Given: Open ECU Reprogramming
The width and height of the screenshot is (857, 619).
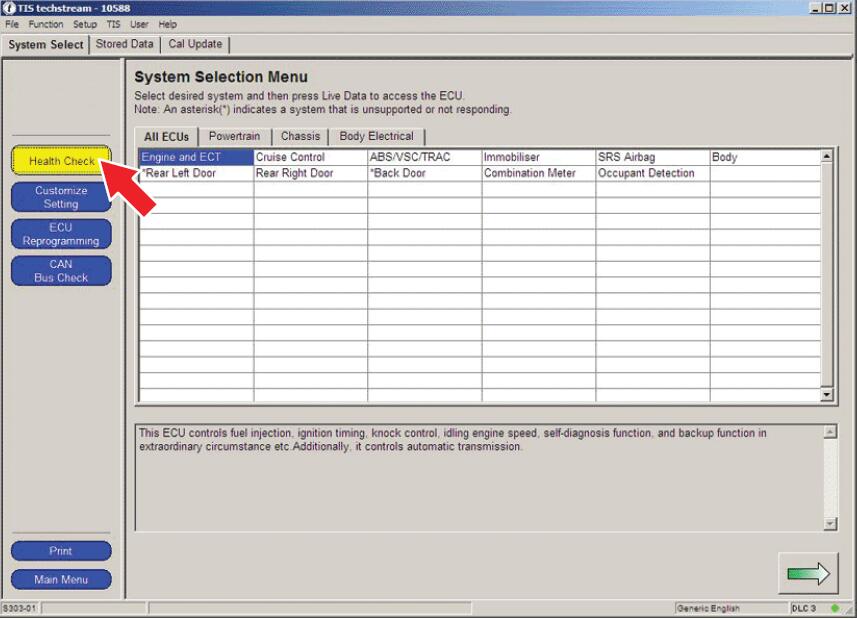Looking at the screenshot, I should [61, 234].
